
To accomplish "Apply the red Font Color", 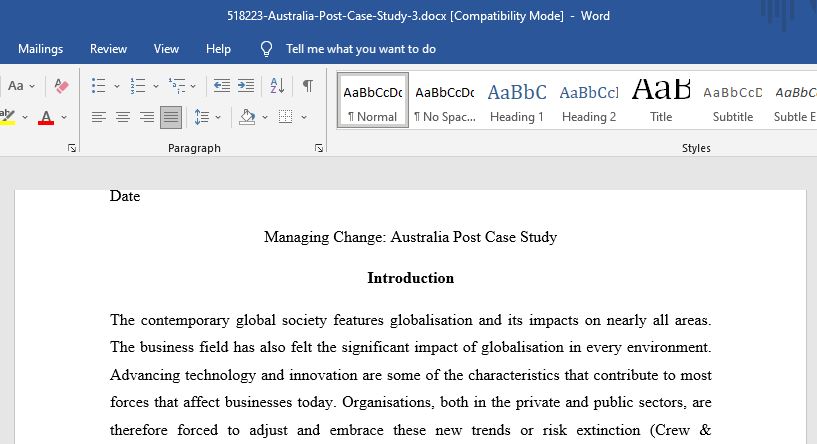I will [46, 117].
